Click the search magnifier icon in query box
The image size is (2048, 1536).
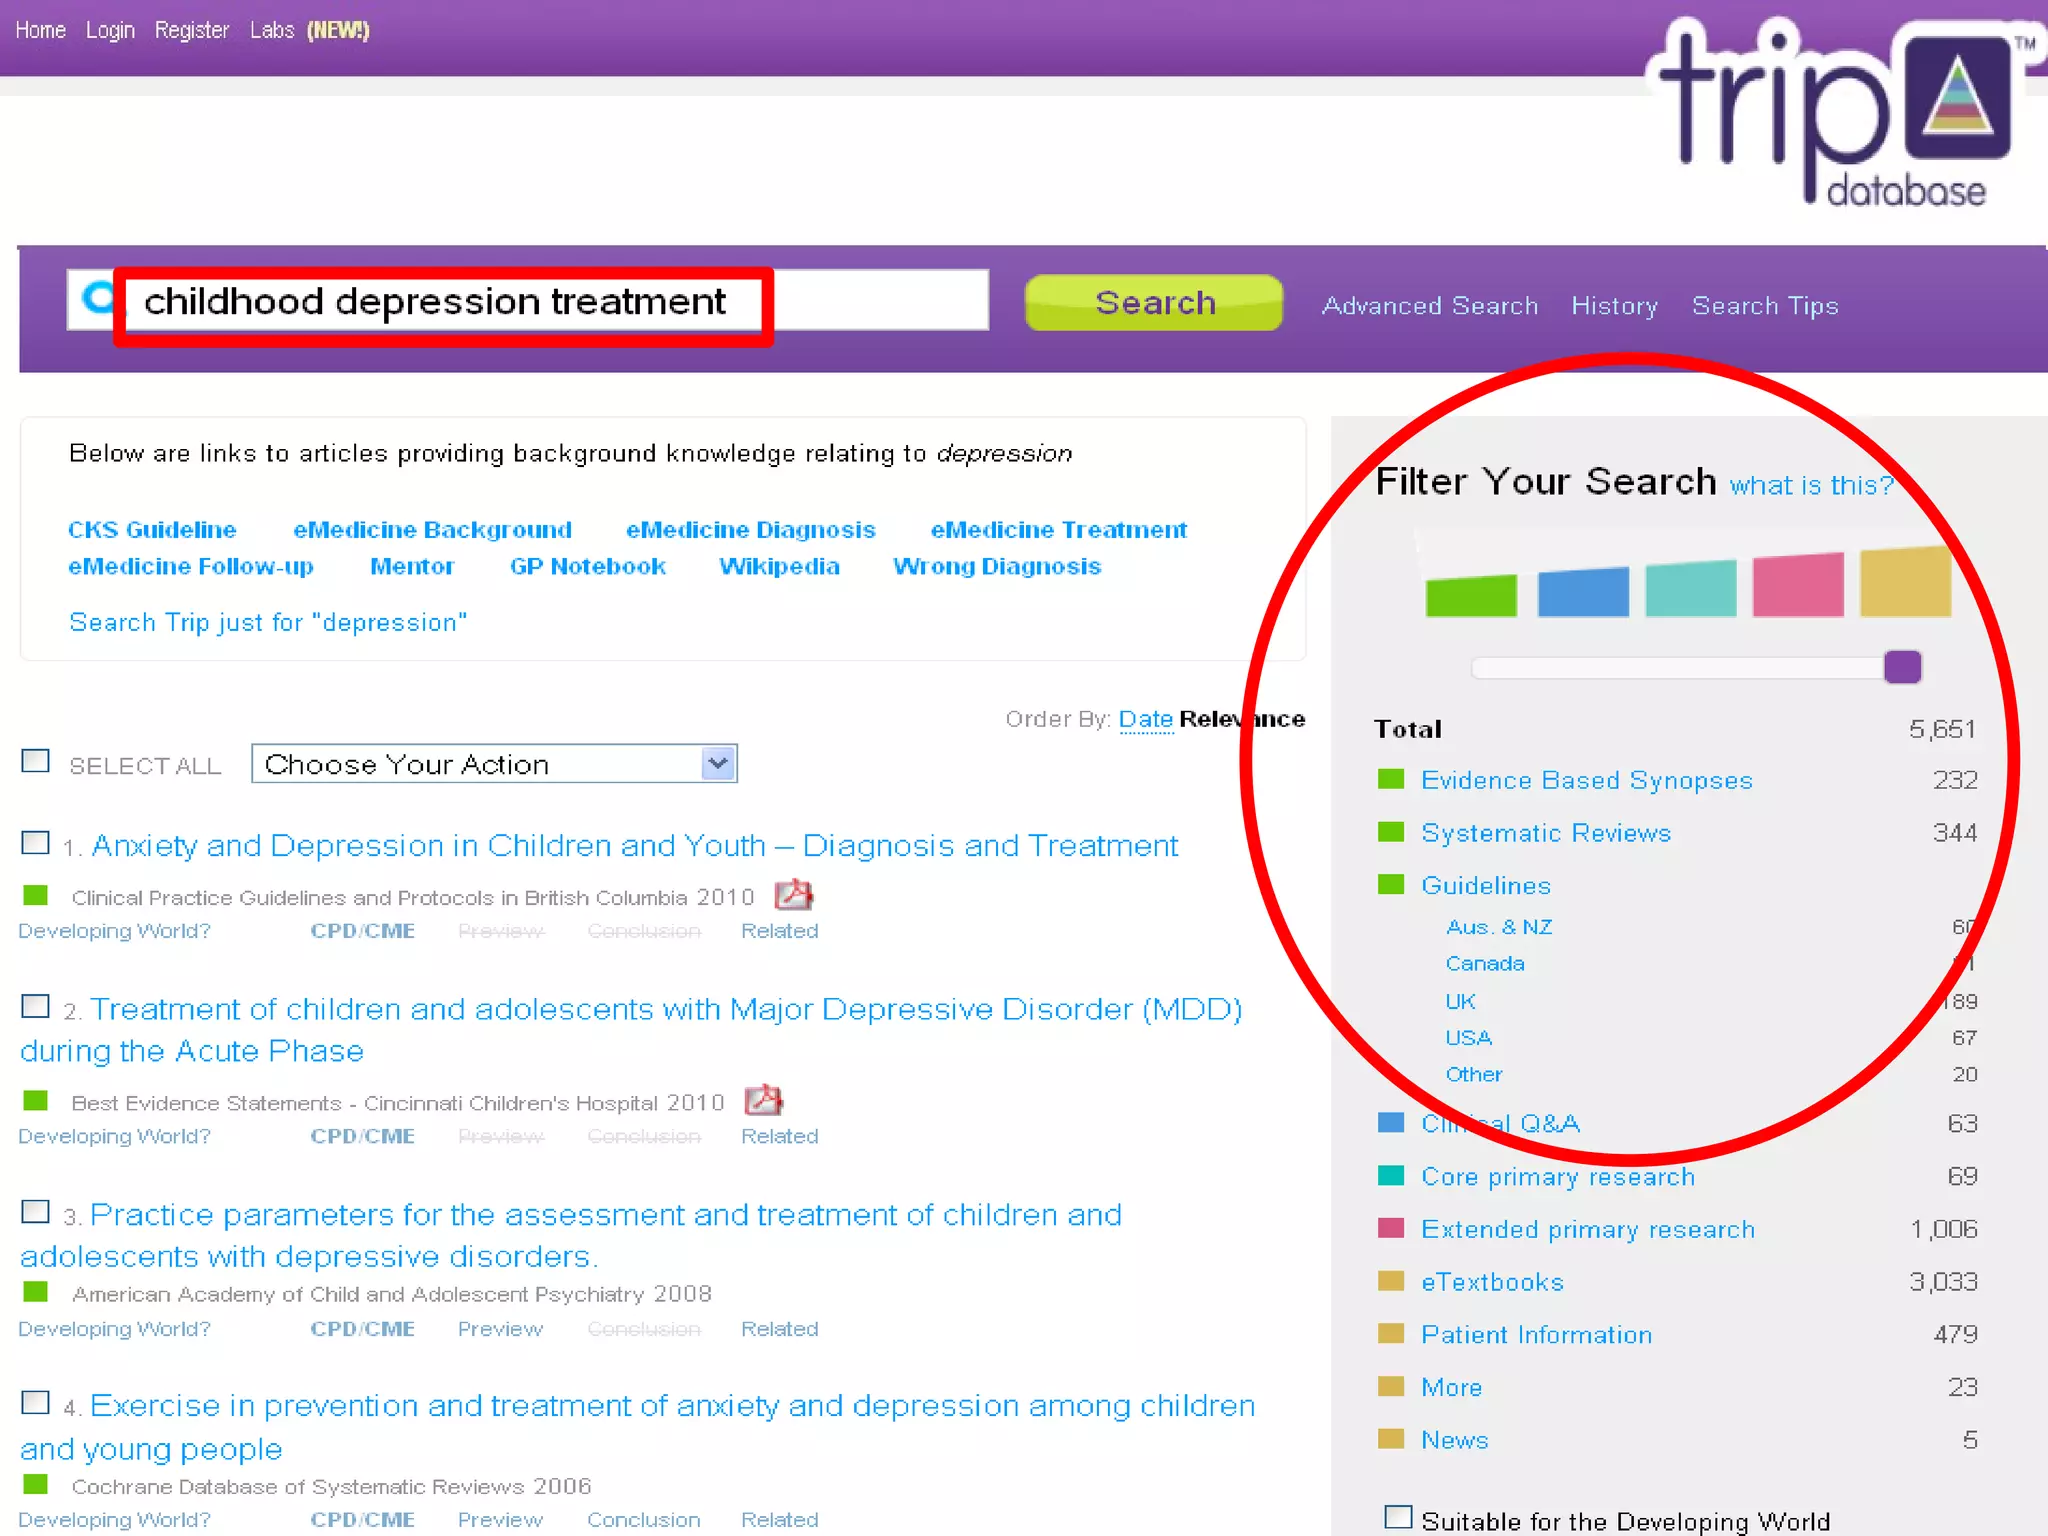point(98,298)
